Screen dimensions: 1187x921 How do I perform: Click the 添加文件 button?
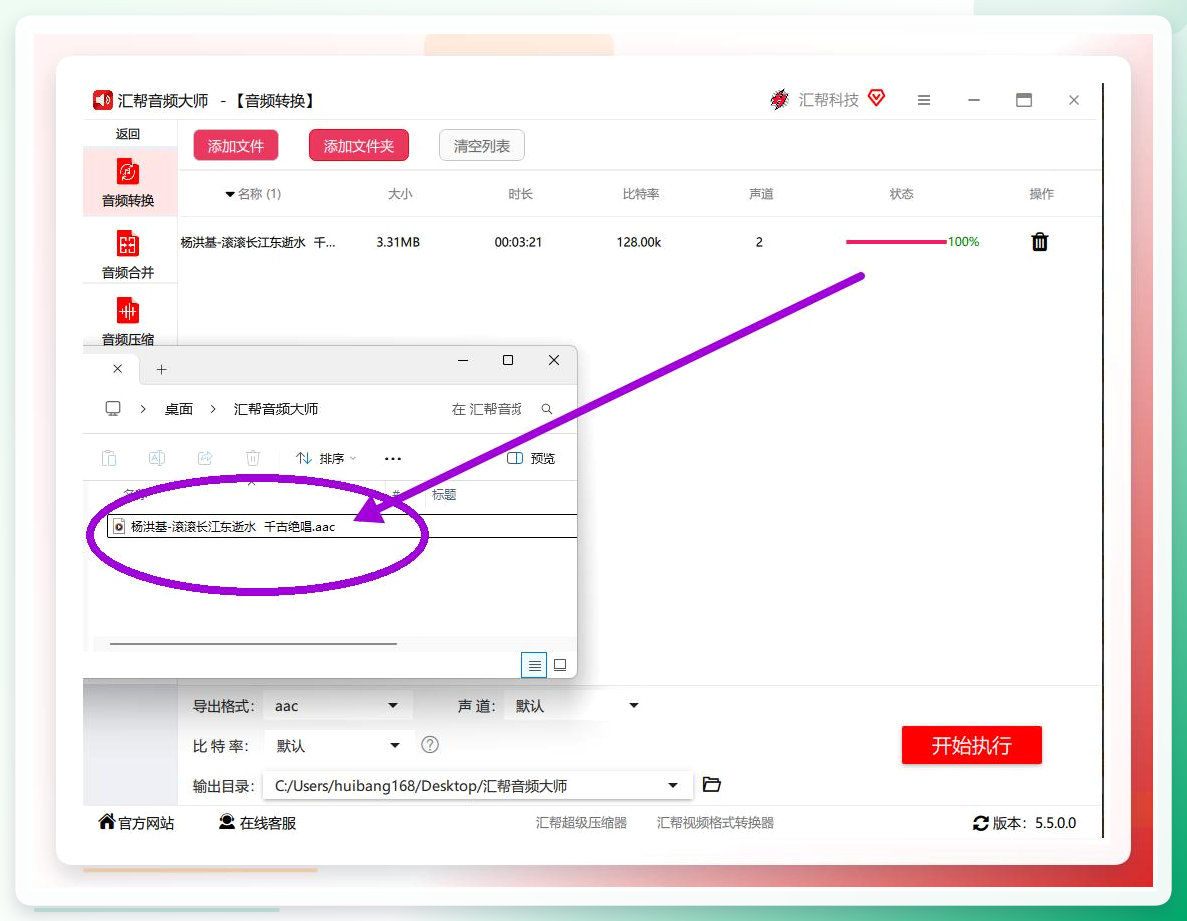[x=235, y=145]
